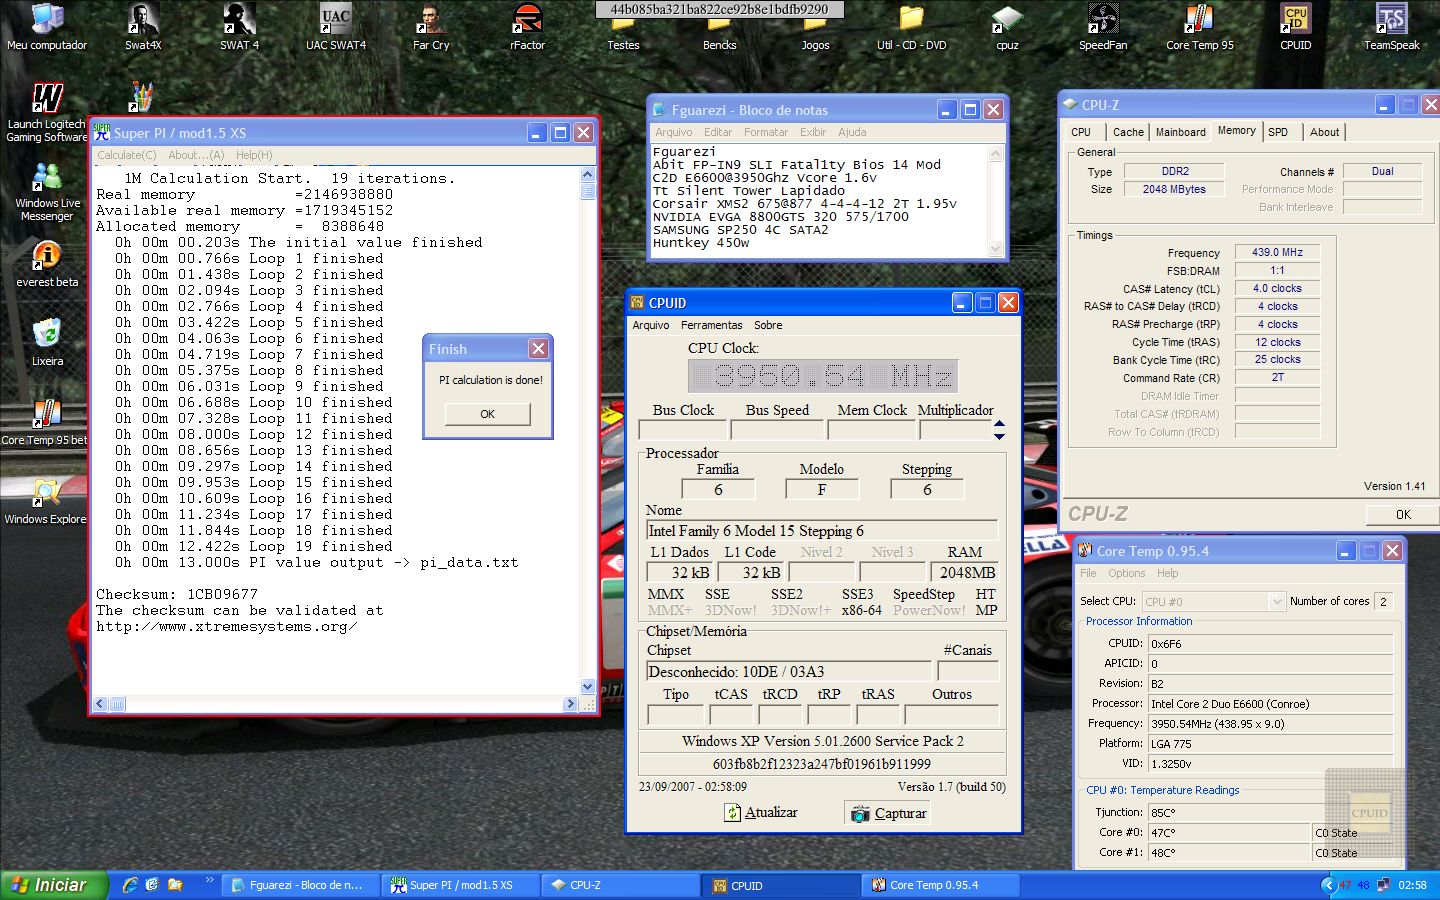Launch UAC SWAT4 desktop icon
1440x900 pixels.
click(336, 27)
